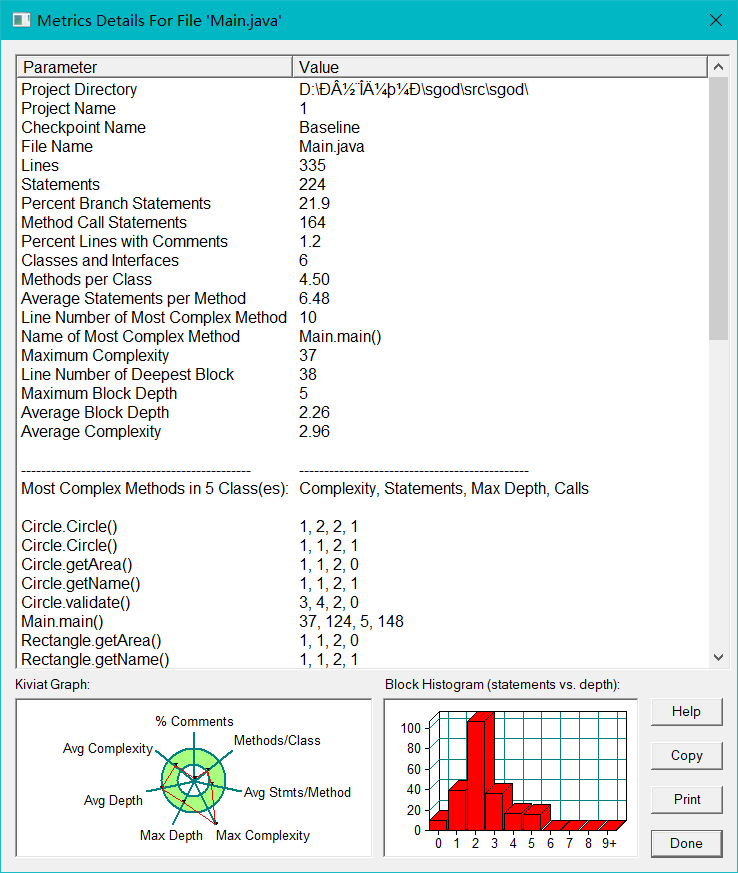Click the Block Histogram title label
Screen dimensions: 738x873
[502, 684]
